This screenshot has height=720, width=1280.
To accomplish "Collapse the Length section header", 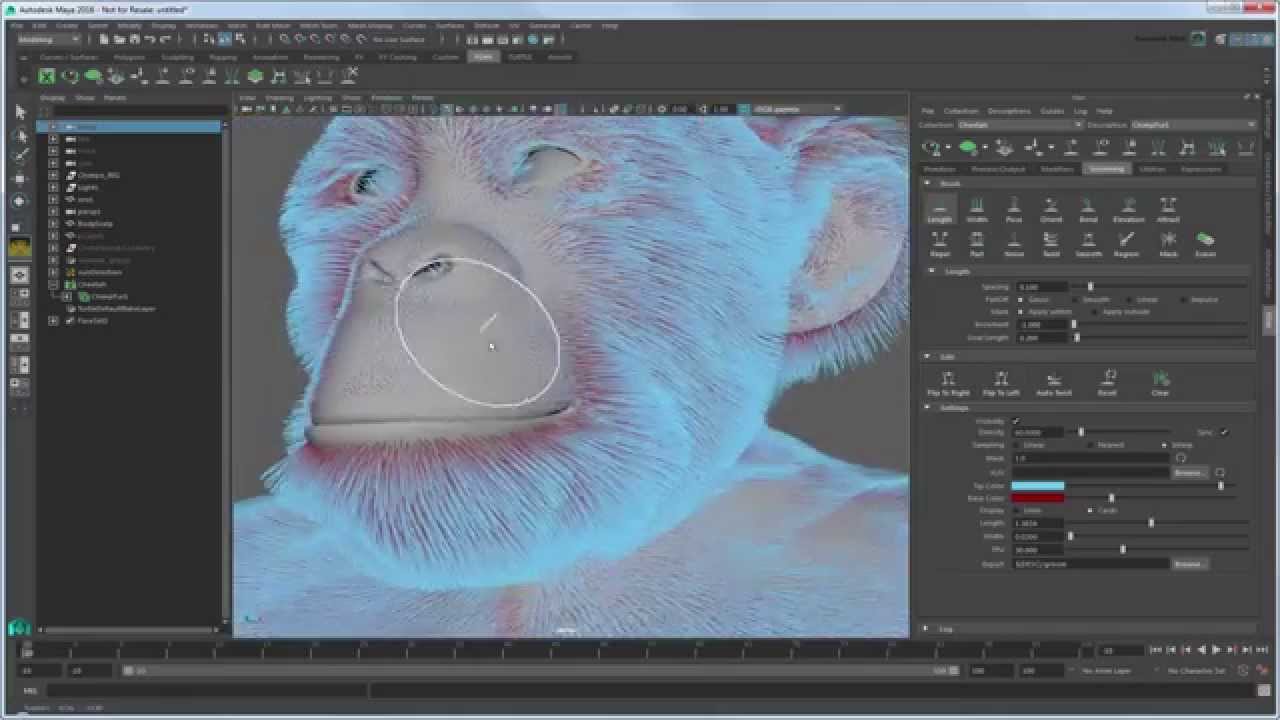I will tap(931, 271).
